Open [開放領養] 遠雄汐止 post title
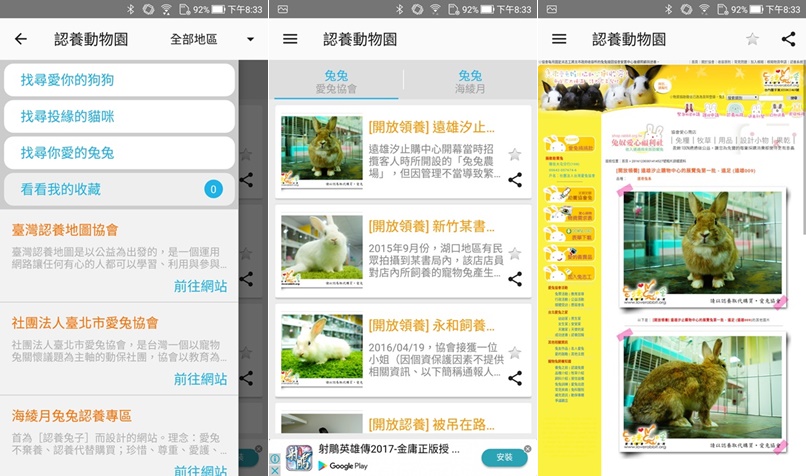806x476 pixels. (x=431, y=127)
